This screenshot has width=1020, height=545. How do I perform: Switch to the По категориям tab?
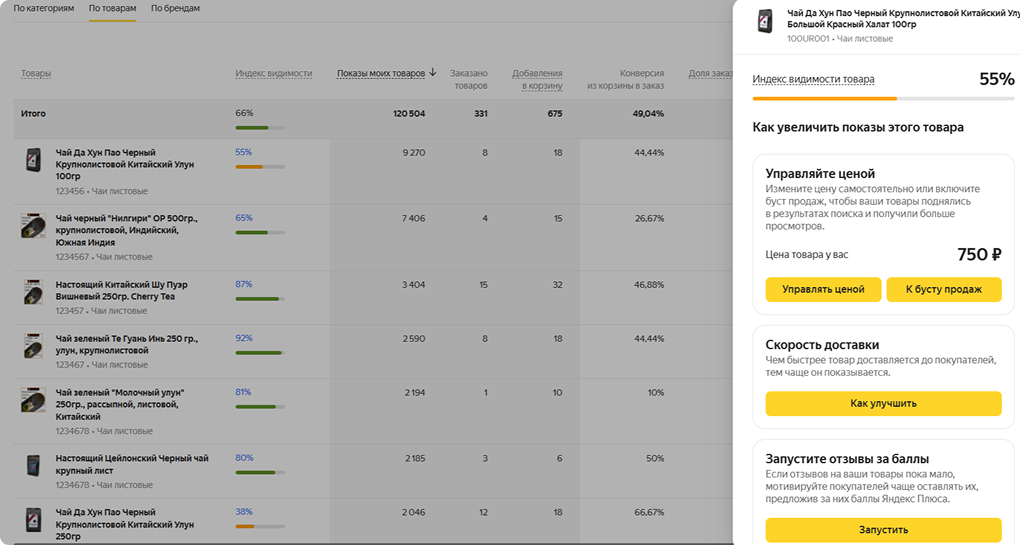click(x=44, y=9)
